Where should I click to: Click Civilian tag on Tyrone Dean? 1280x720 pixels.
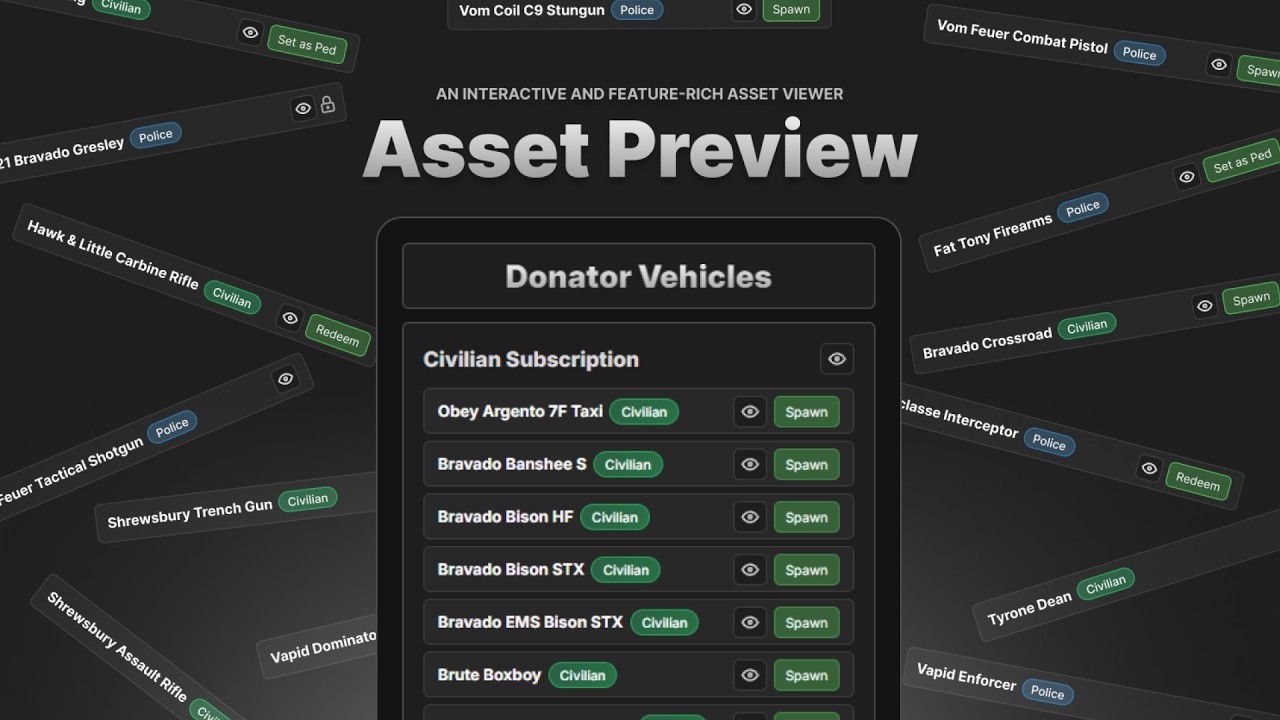tap(1106, 586)
